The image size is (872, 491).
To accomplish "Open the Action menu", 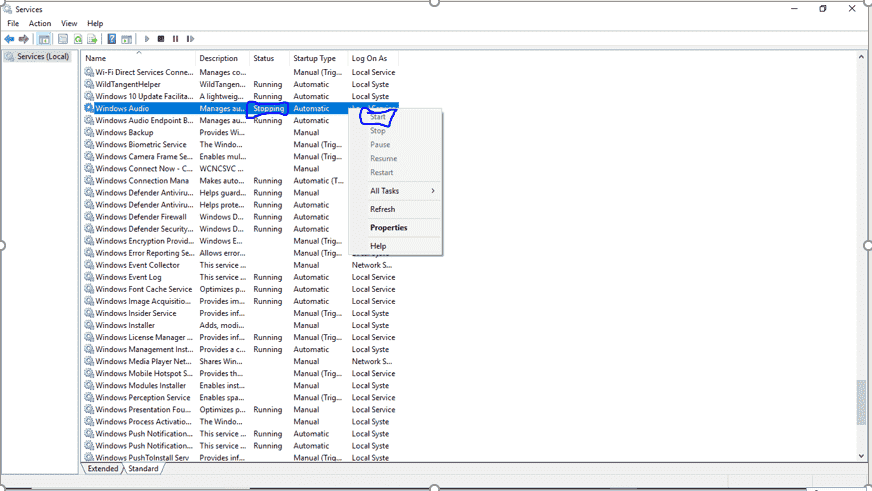I will click(x=39, y=23).
